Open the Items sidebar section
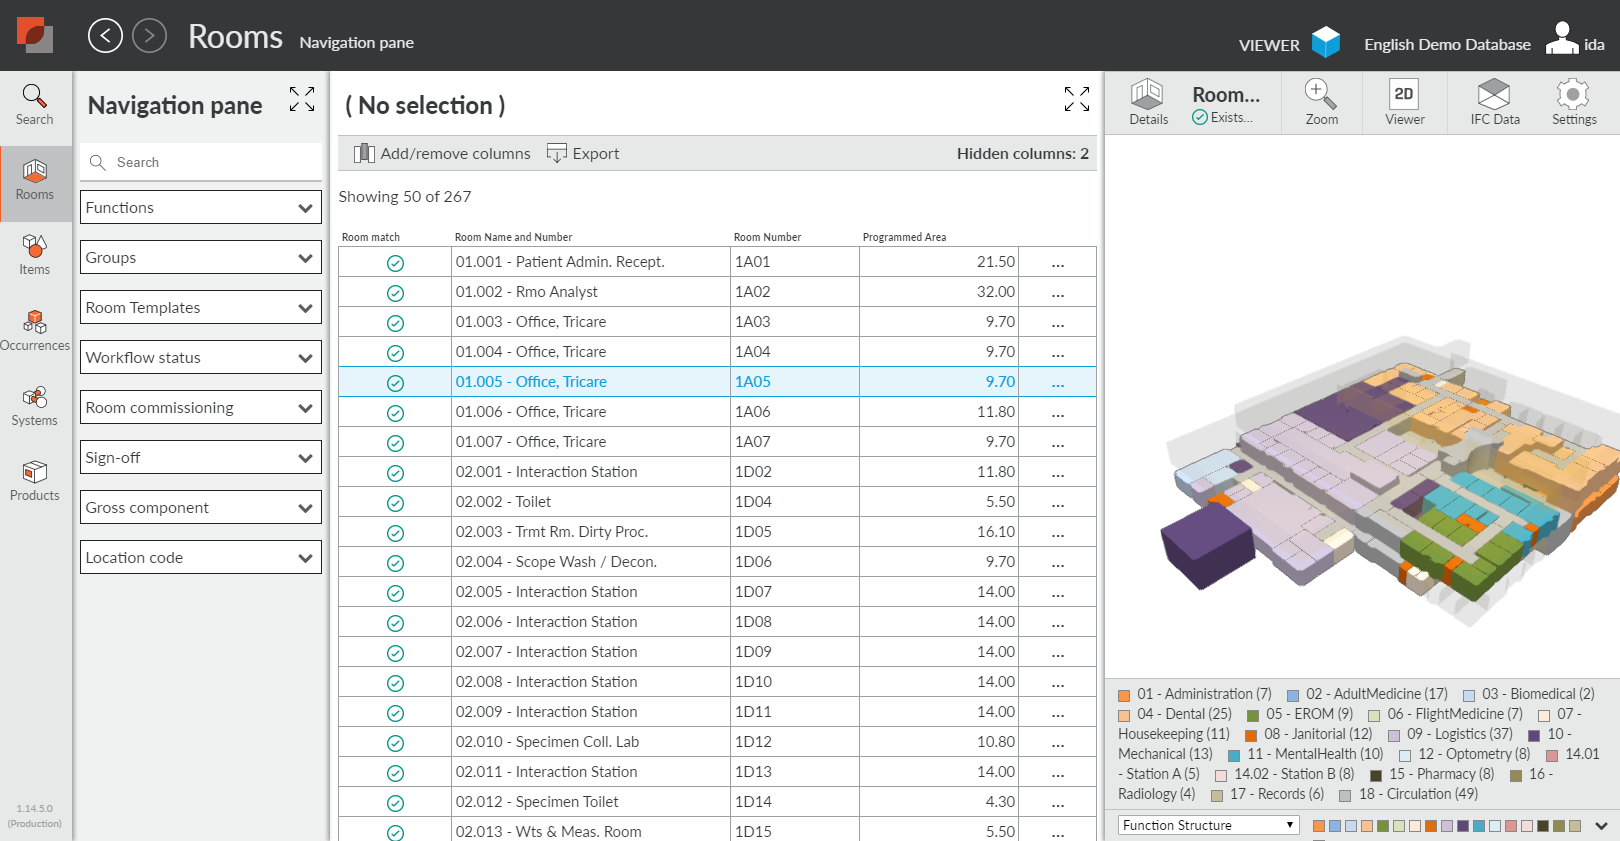The height and width of the screenshot is (841, 1620). (35, 255)
